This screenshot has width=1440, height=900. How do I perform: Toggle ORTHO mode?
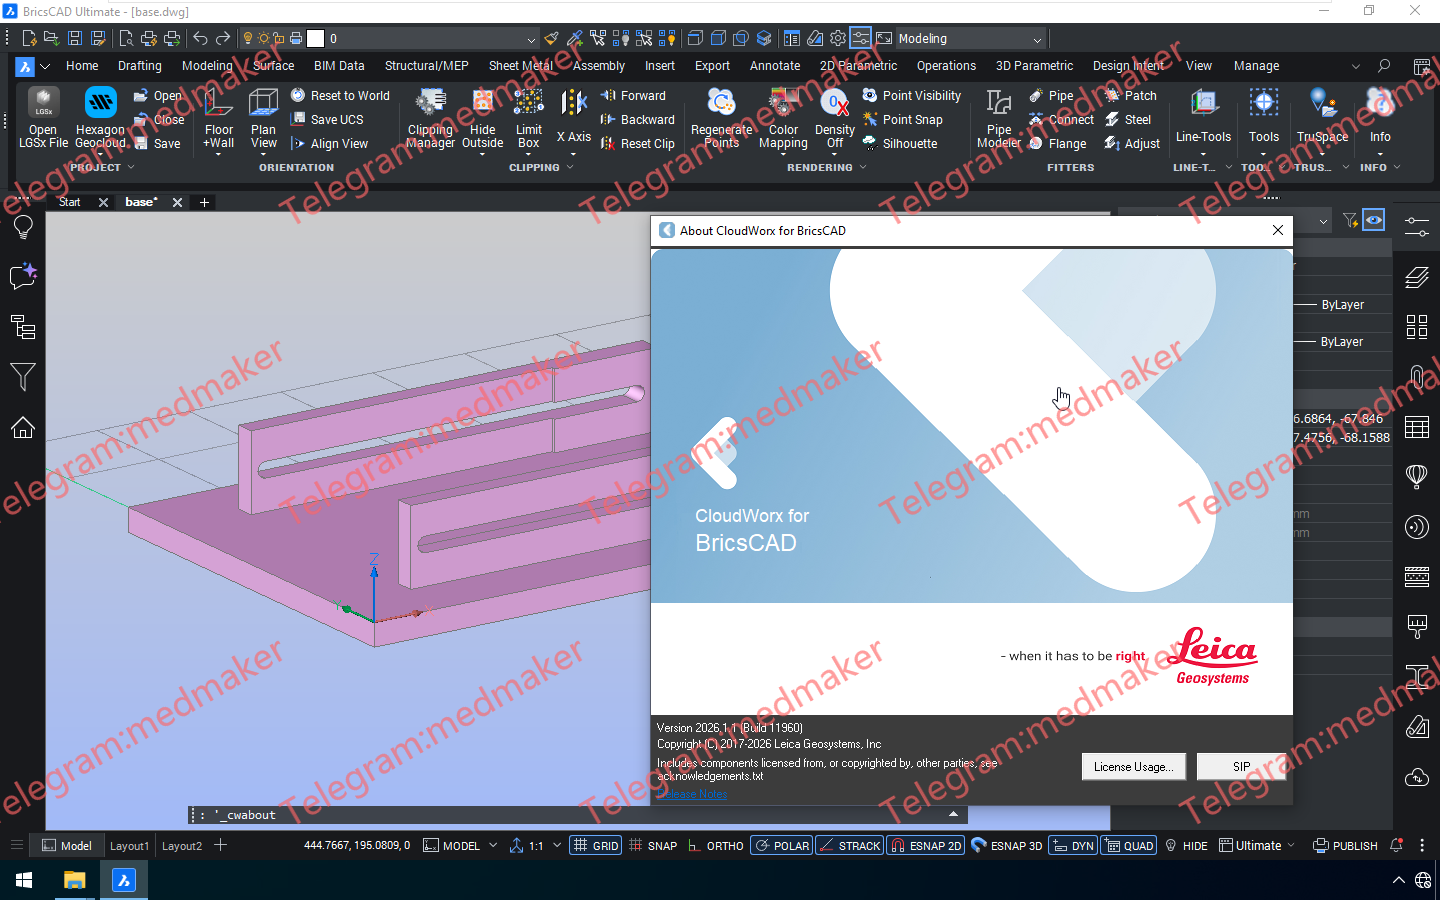point(715,845)
